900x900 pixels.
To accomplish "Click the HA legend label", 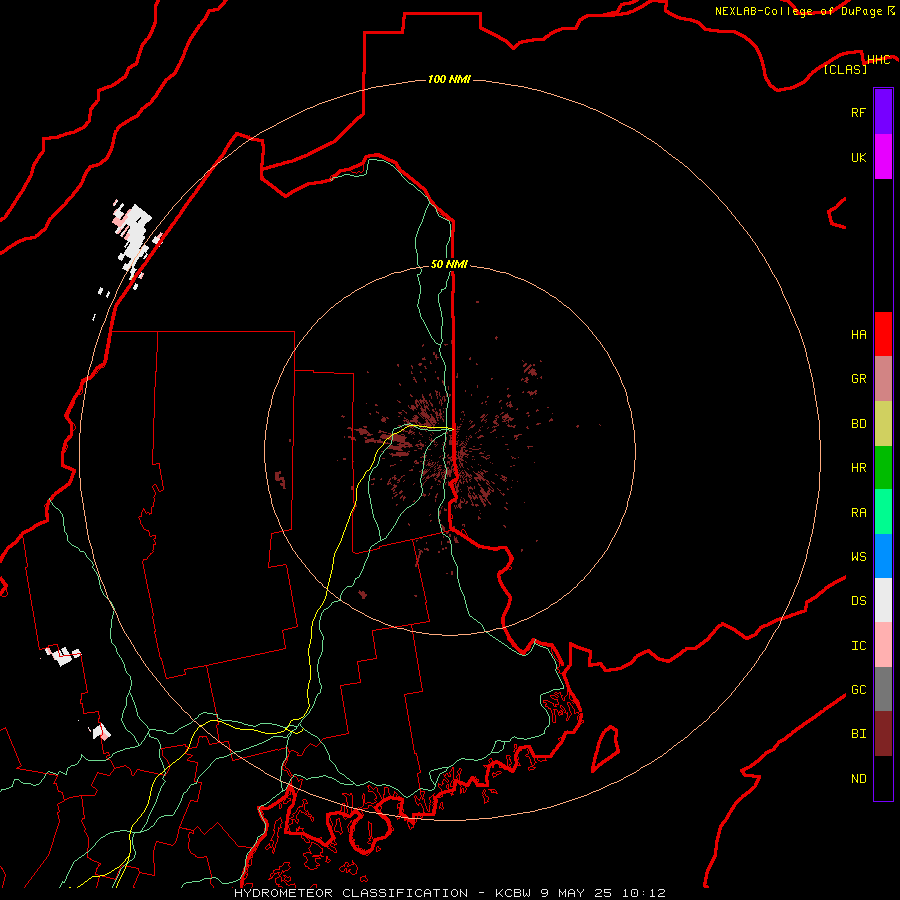I will click(x=858, y=334).
